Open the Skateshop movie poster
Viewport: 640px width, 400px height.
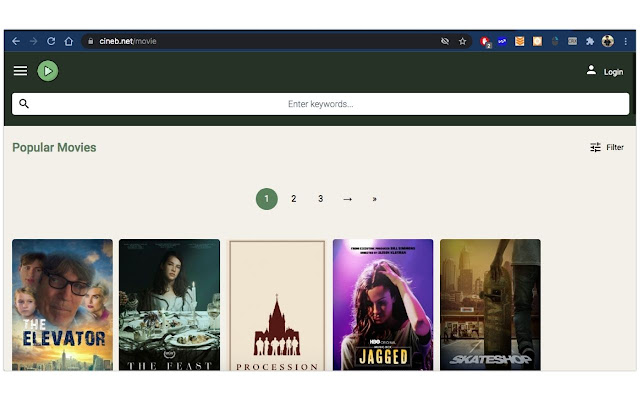490,305
